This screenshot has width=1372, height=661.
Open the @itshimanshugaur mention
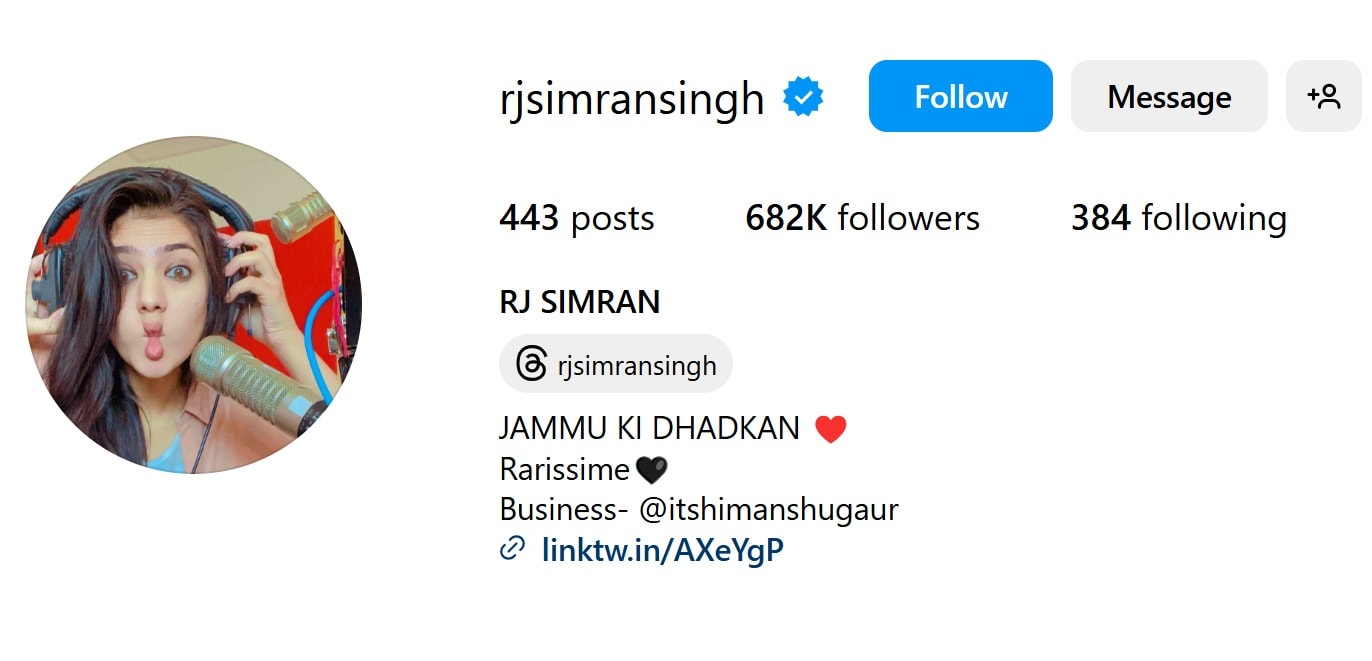769,509
